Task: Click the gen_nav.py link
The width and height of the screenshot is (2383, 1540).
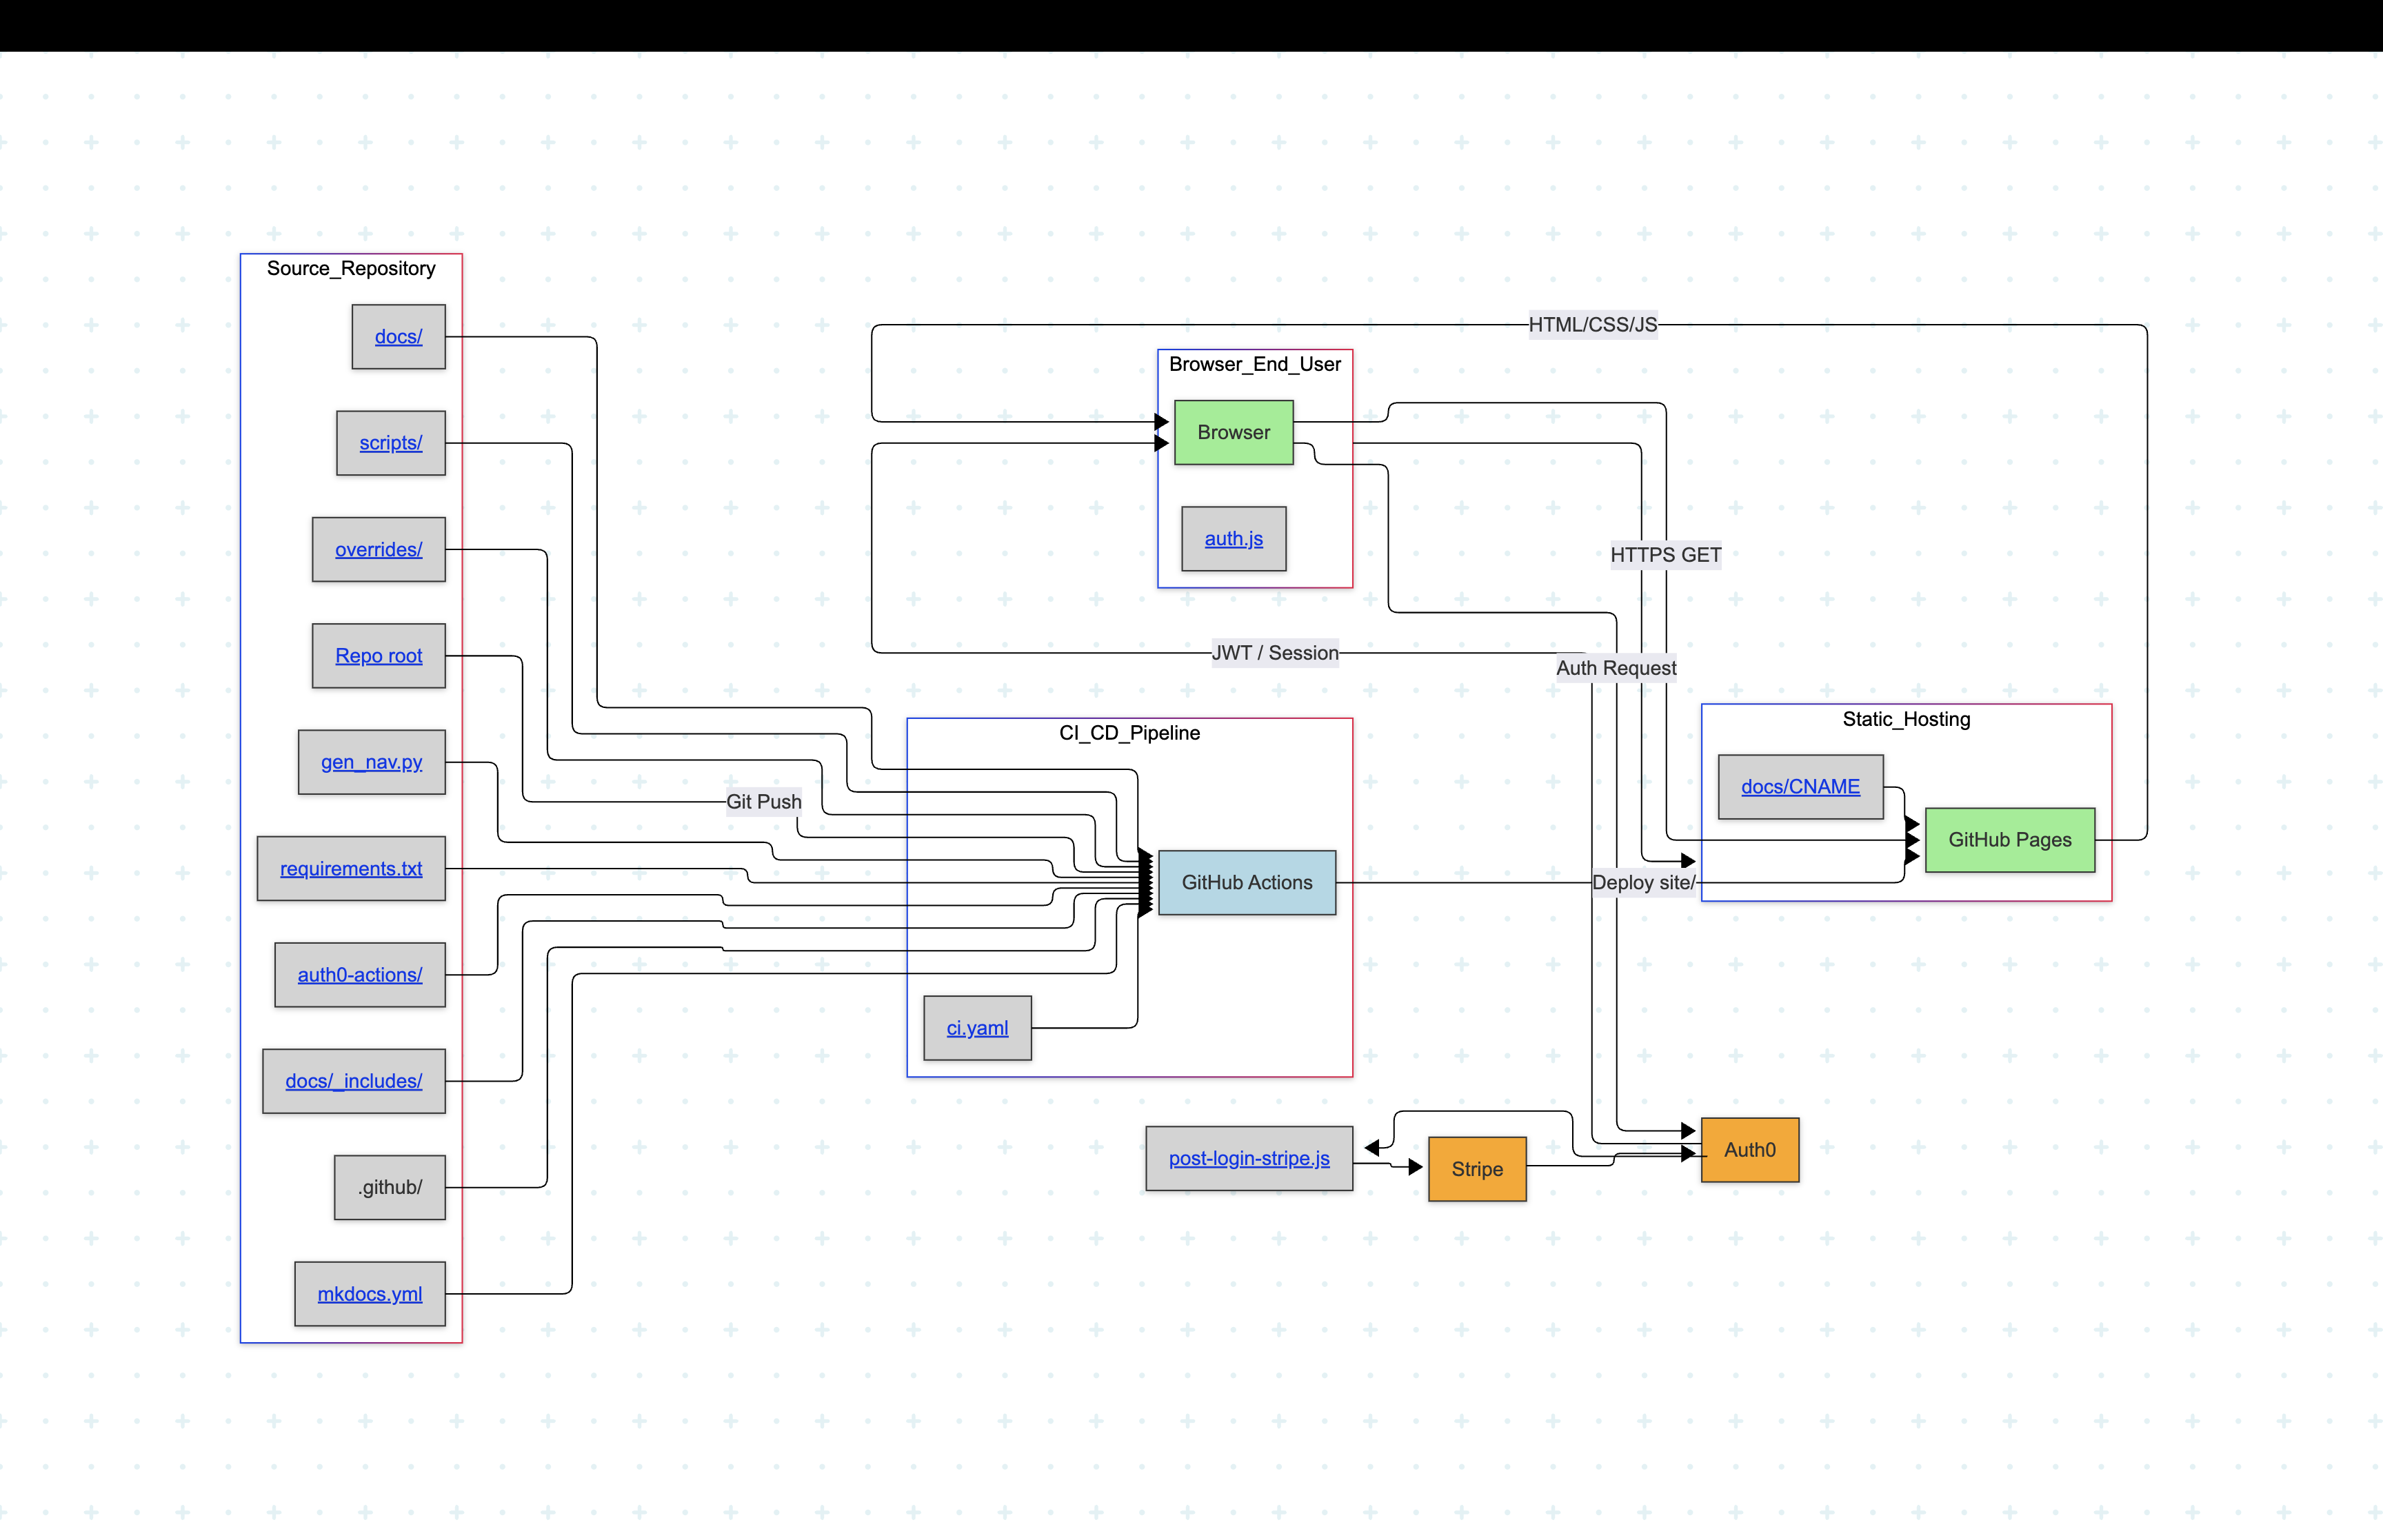Action: 371,762
